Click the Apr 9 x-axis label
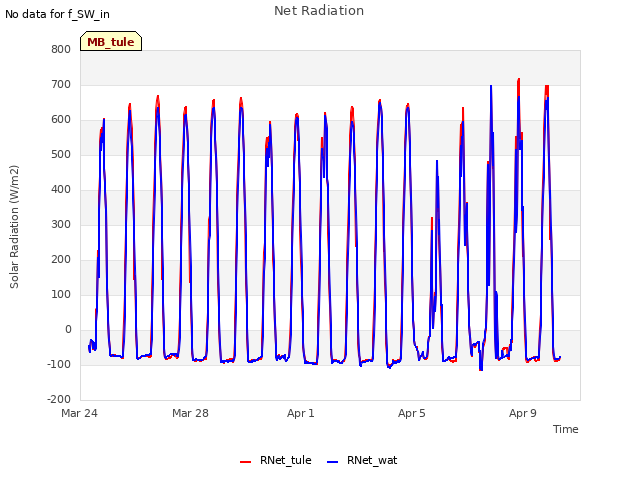The image size is (640, 480). pos(523,413)
